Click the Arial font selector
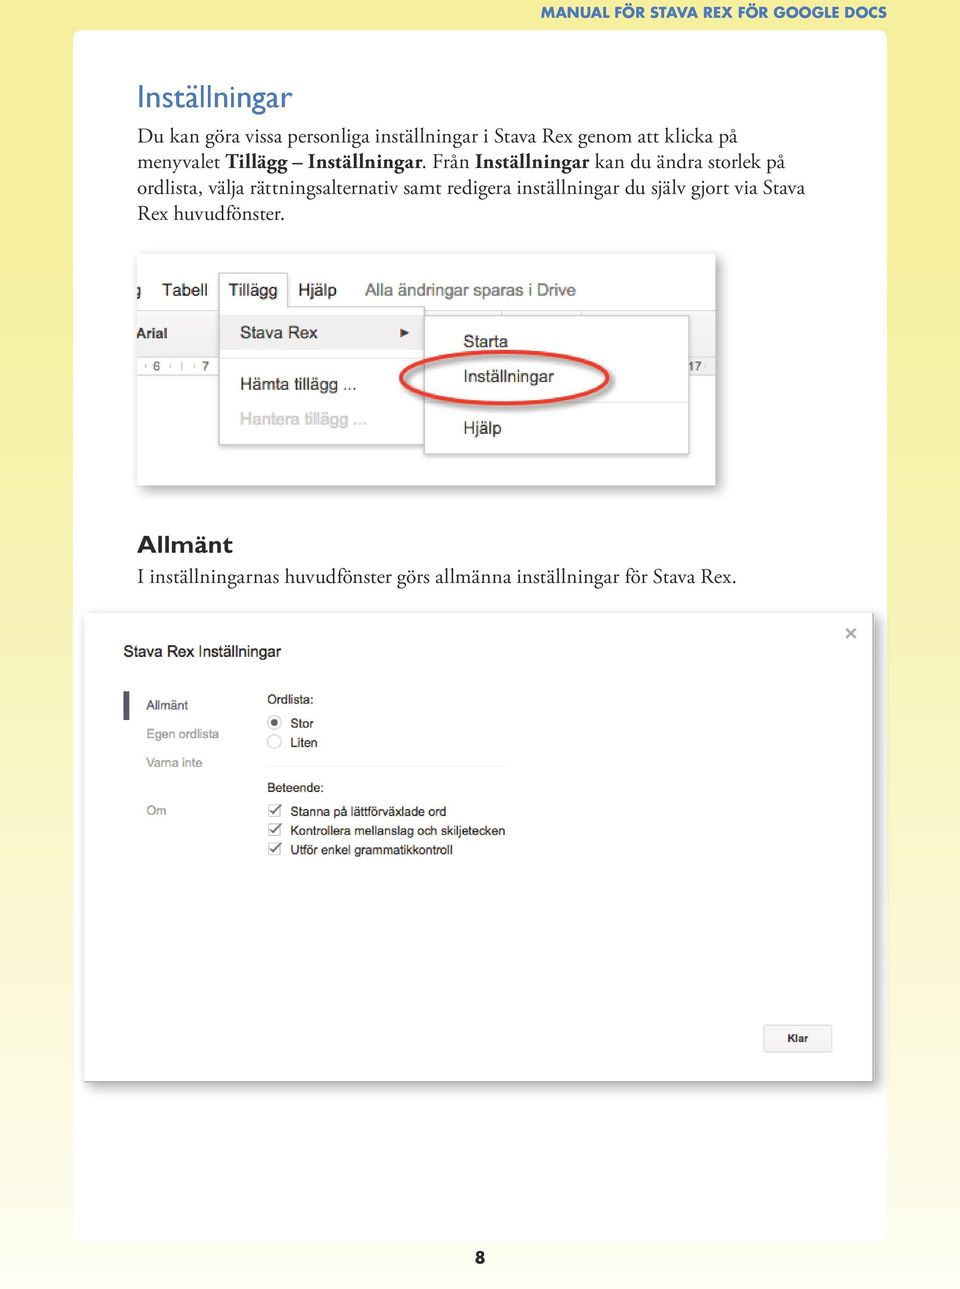This screenshot has width=960, height=1289. (152, 334)
